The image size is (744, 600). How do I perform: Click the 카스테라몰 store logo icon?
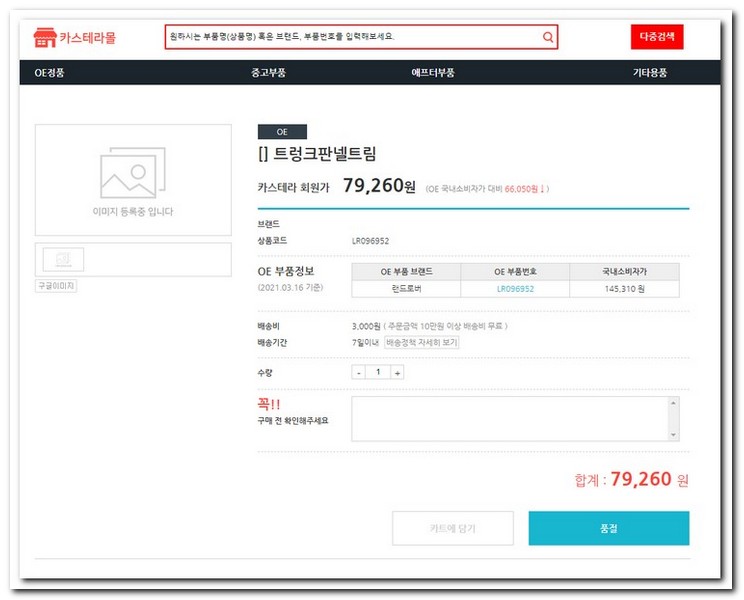[x=45, y=37]
